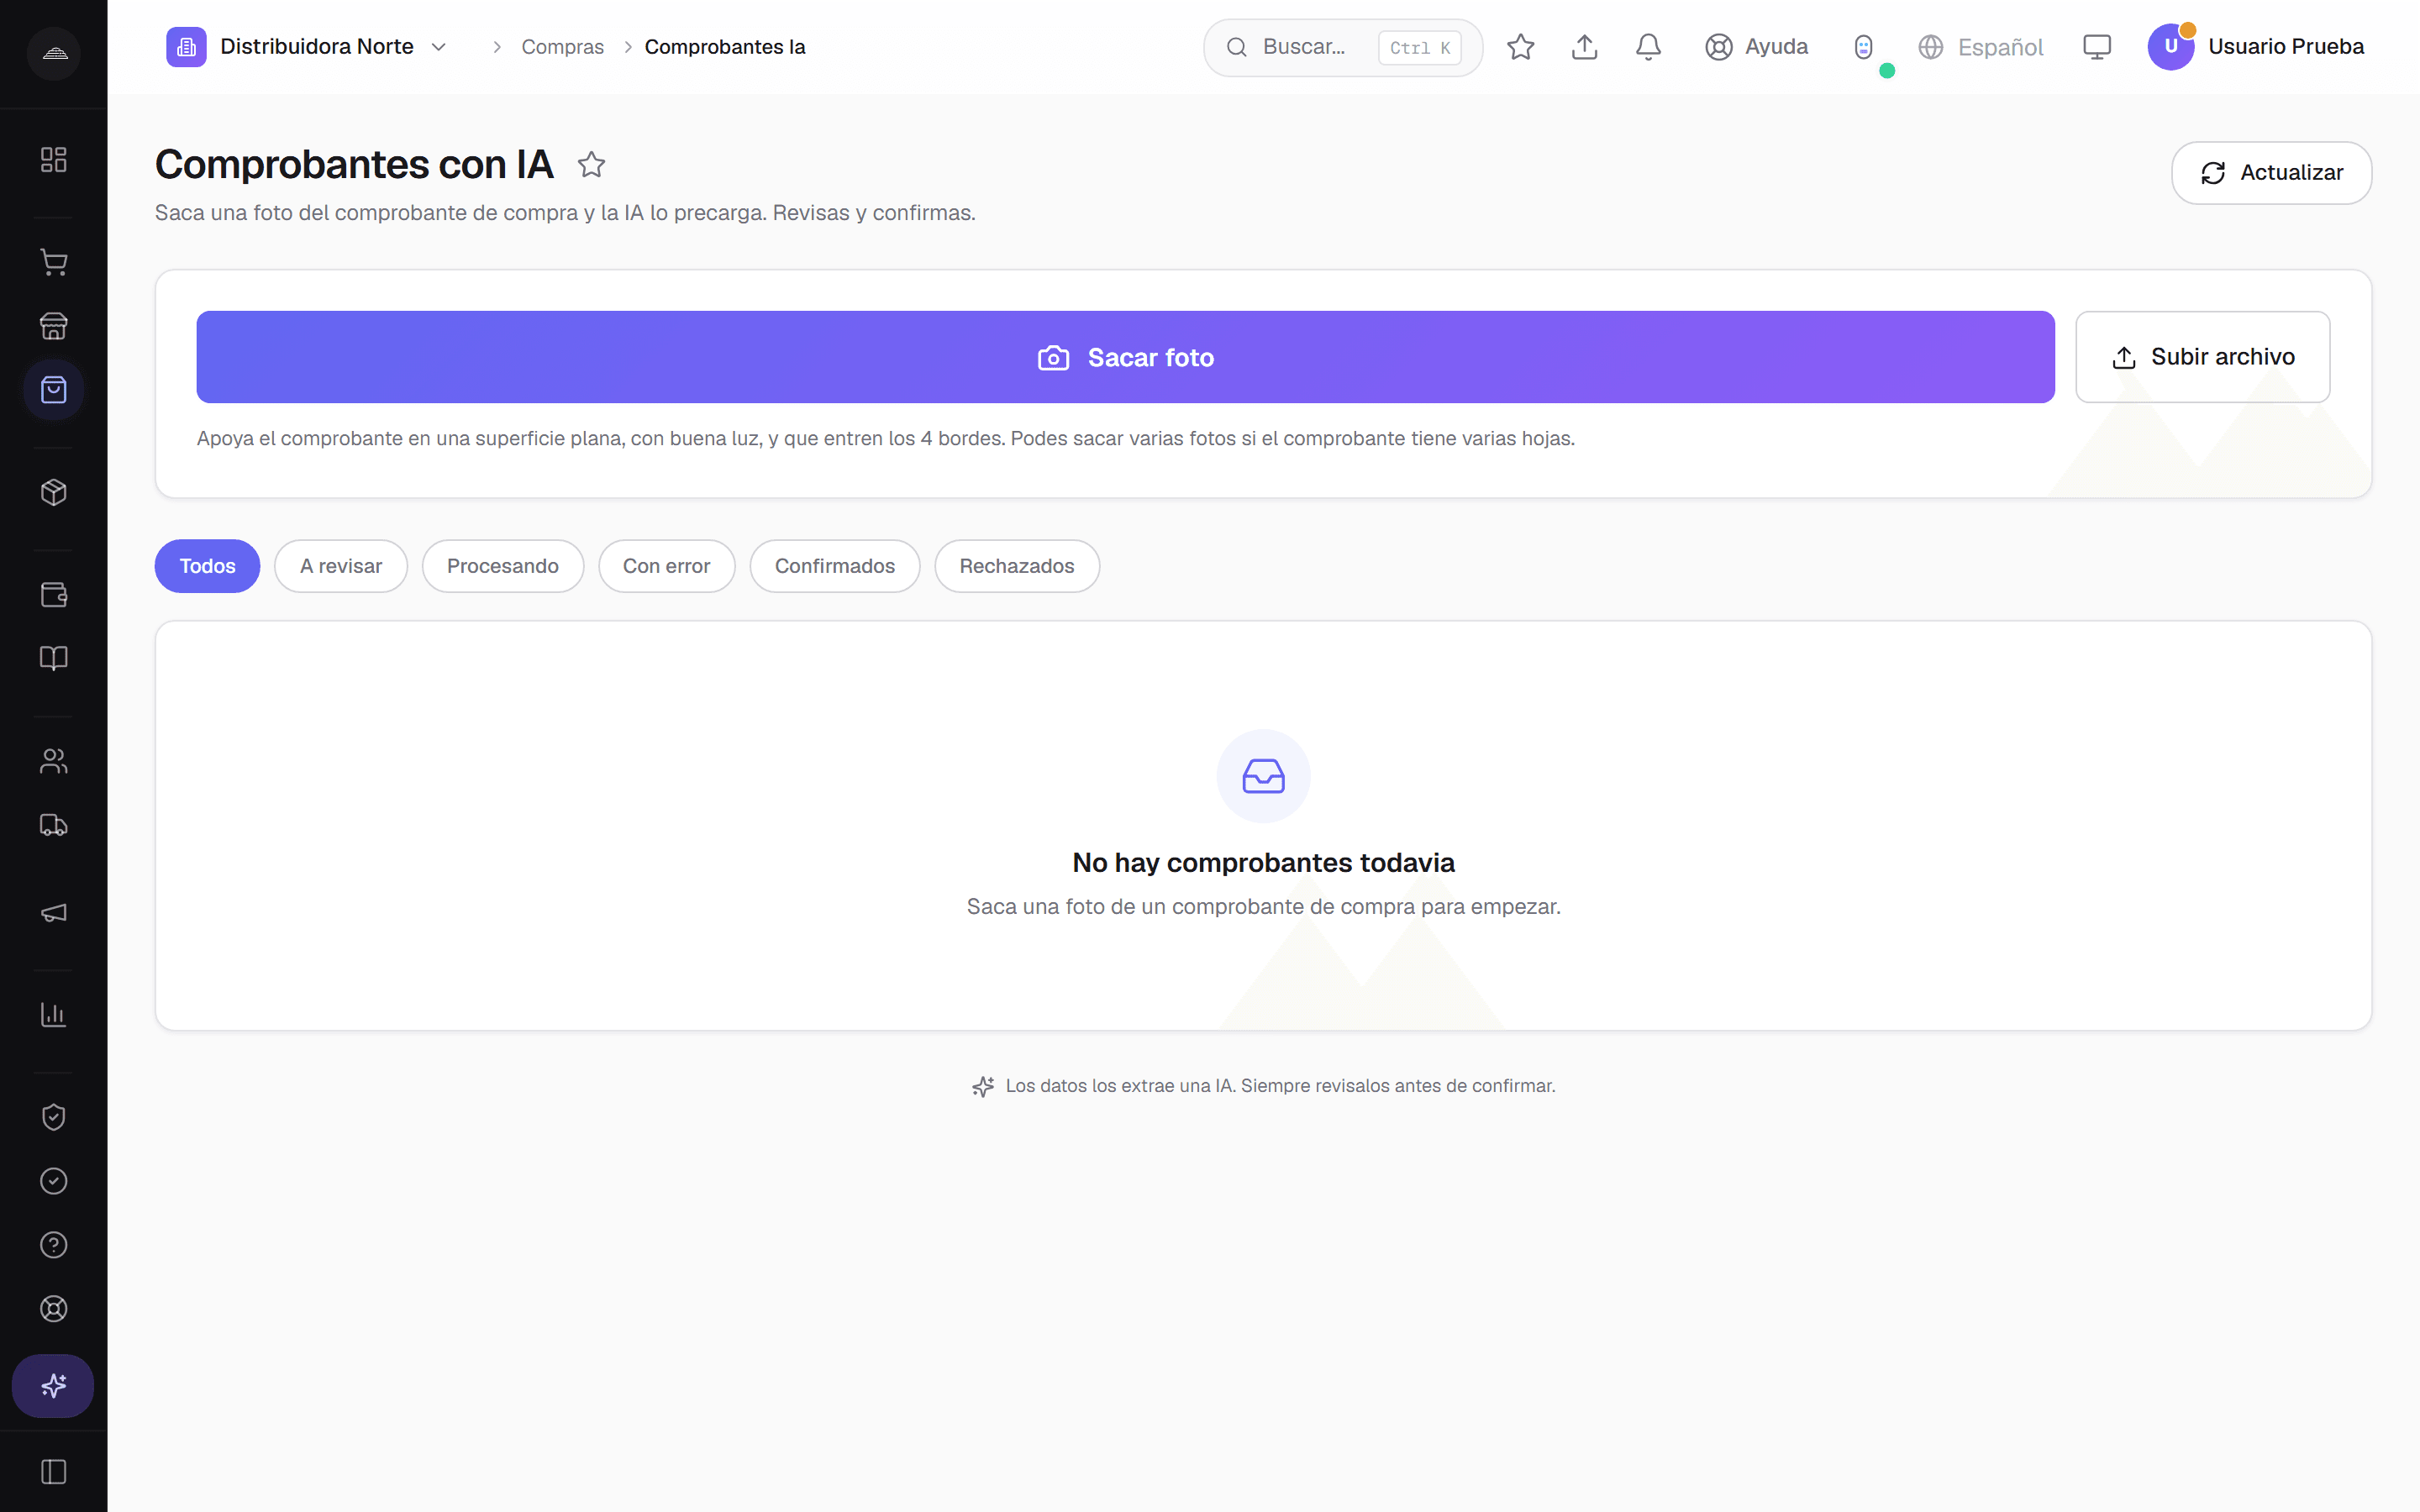Screen dimensions: 2420x1512
Task: Open the assistant bot icon with green dot
Action: tap(1864, 47)
